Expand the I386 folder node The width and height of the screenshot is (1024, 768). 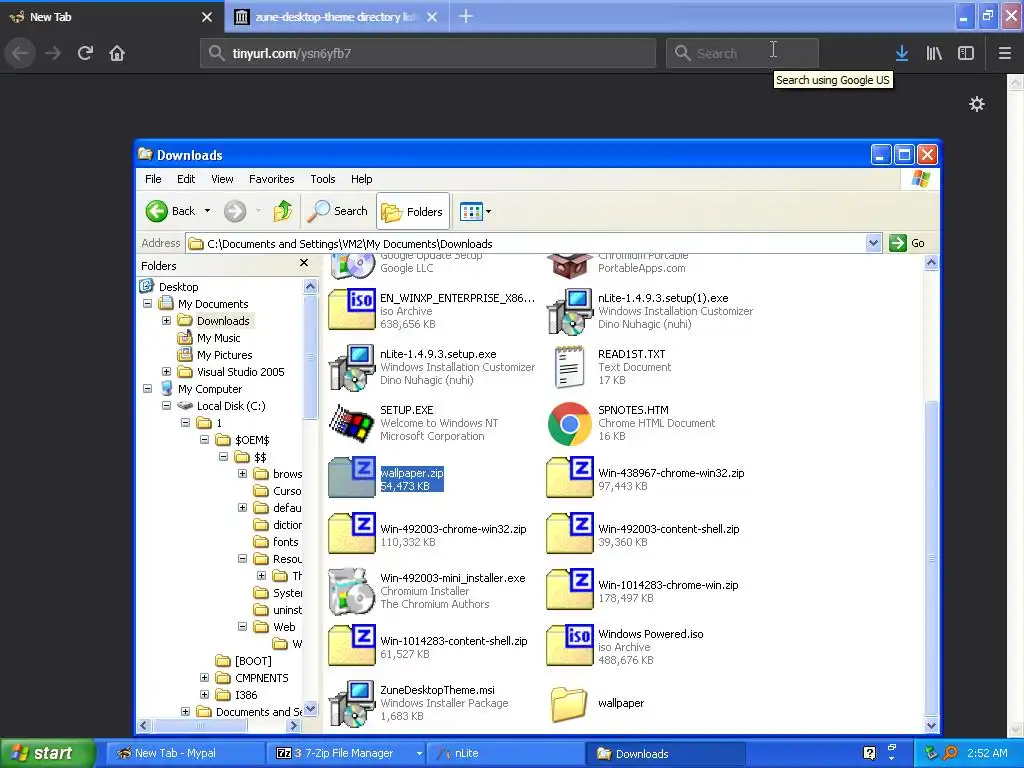point(204,694)
